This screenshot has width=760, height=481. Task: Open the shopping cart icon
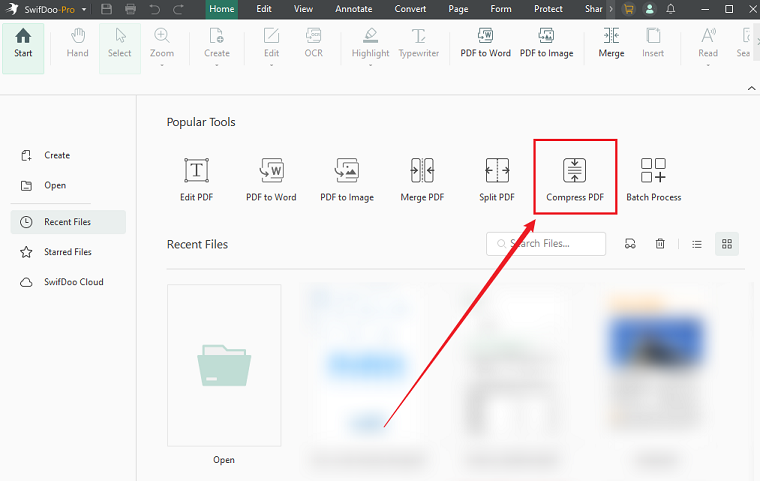coord(629,9)
